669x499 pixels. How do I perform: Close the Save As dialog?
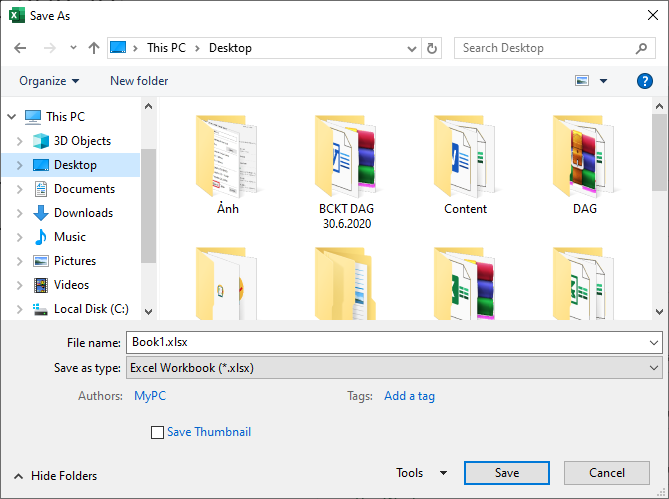pos(653,15)
